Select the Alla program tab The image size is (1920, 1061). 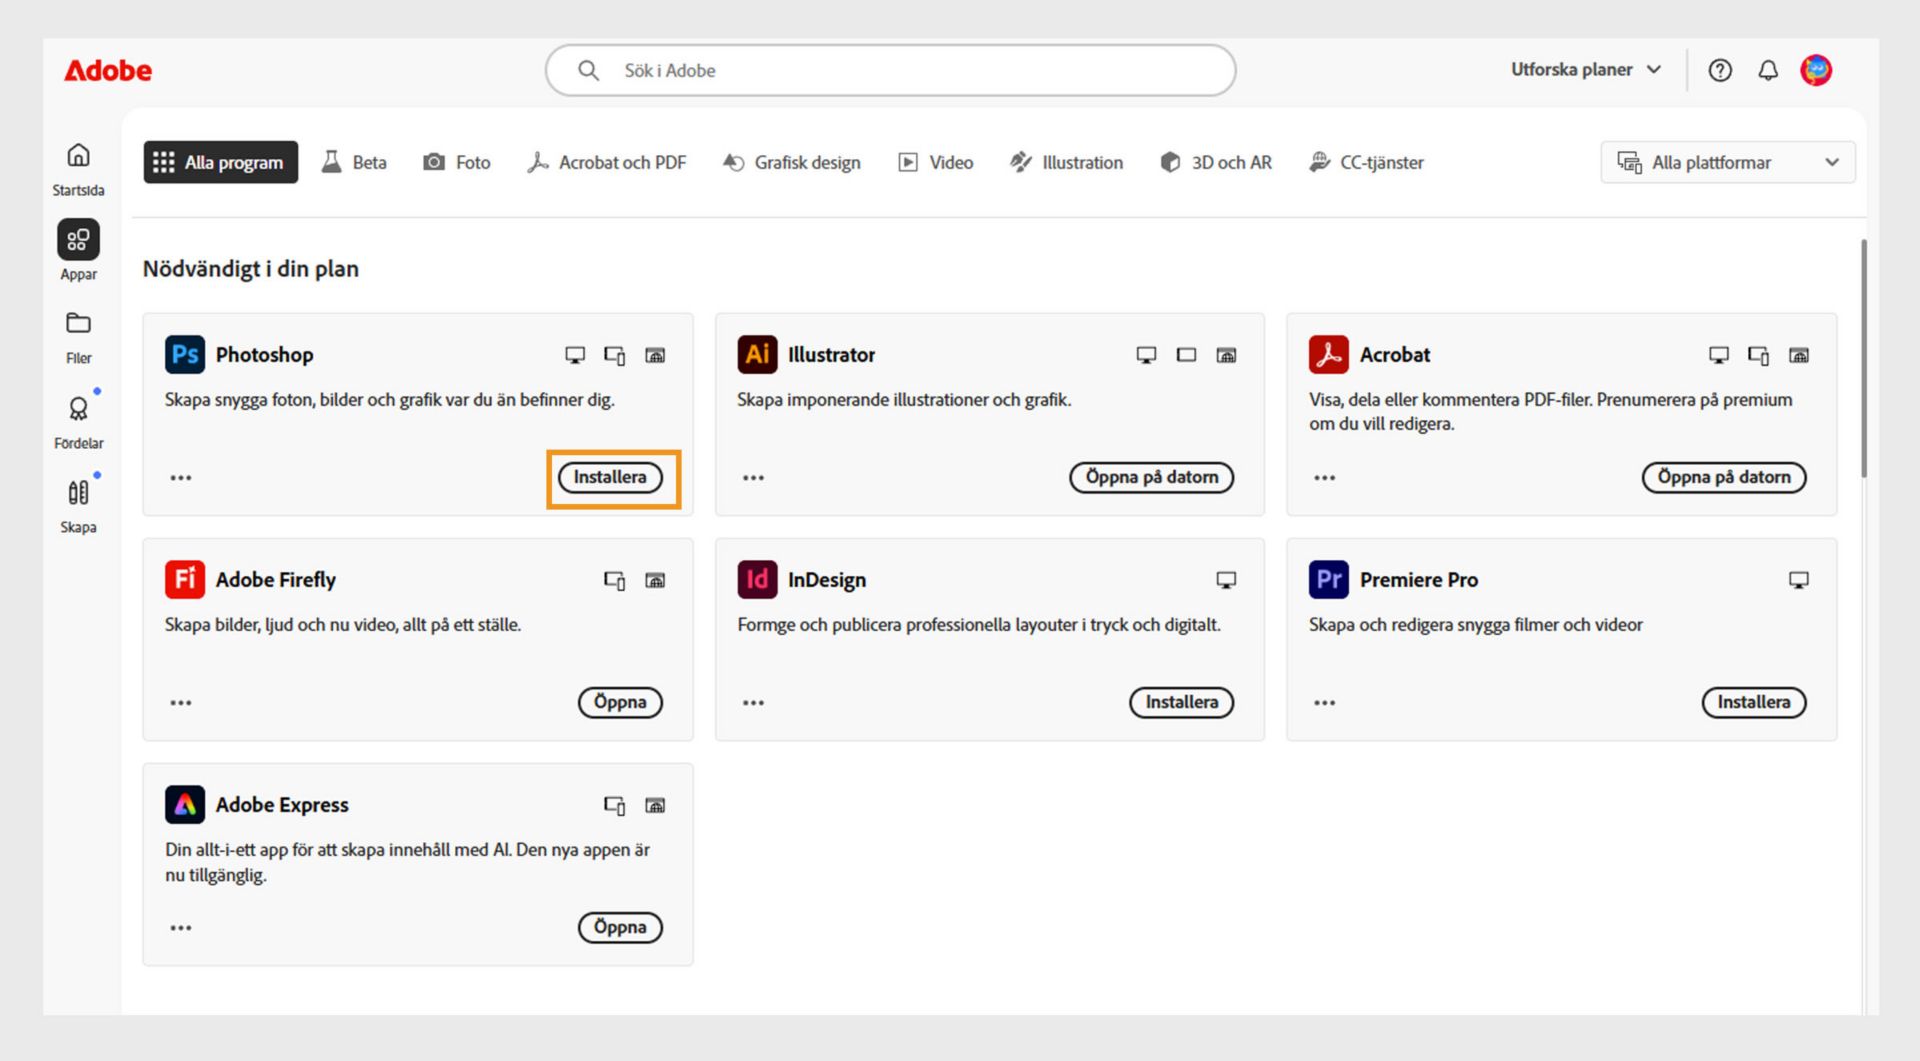click(x=221, y=163)
